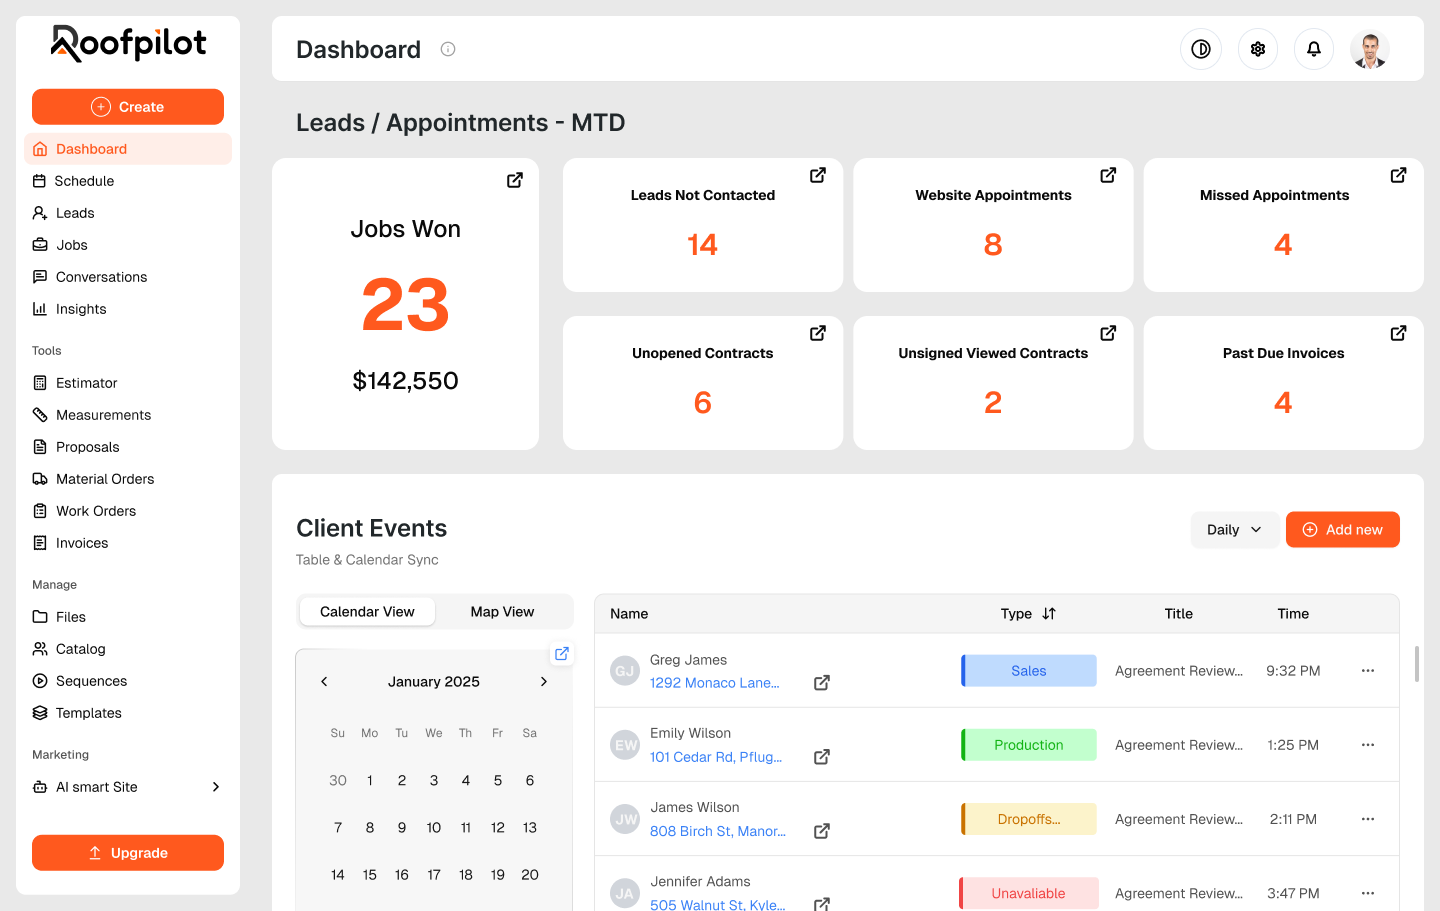Open Catalog under Manage
Screen dimensions: 1440x911
[x=128, y=649]
